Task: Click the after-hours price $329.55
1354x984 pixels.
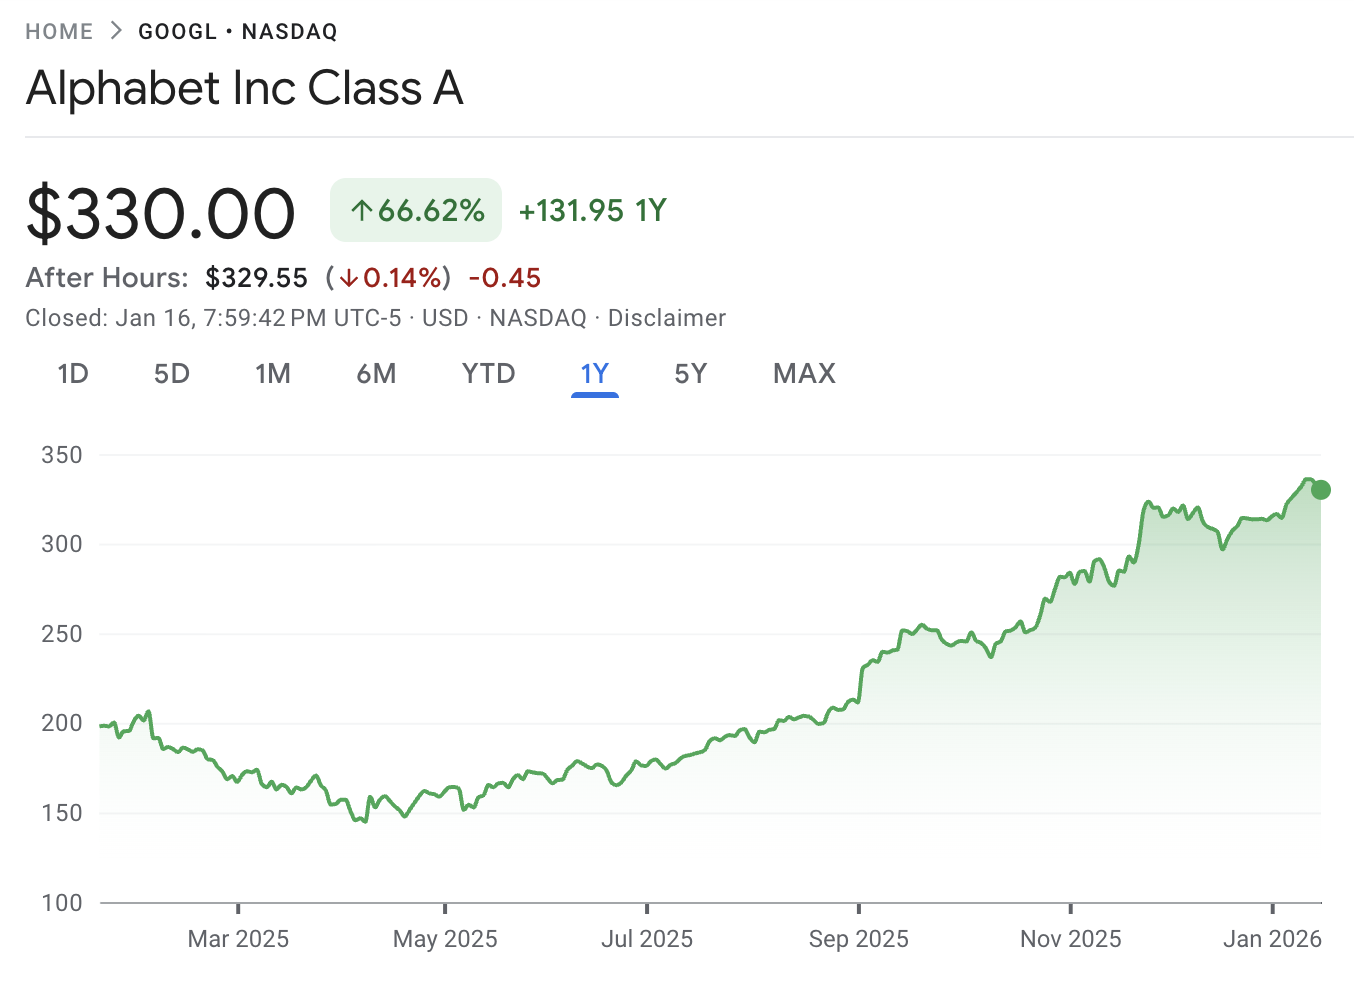Action: (257, 278)
